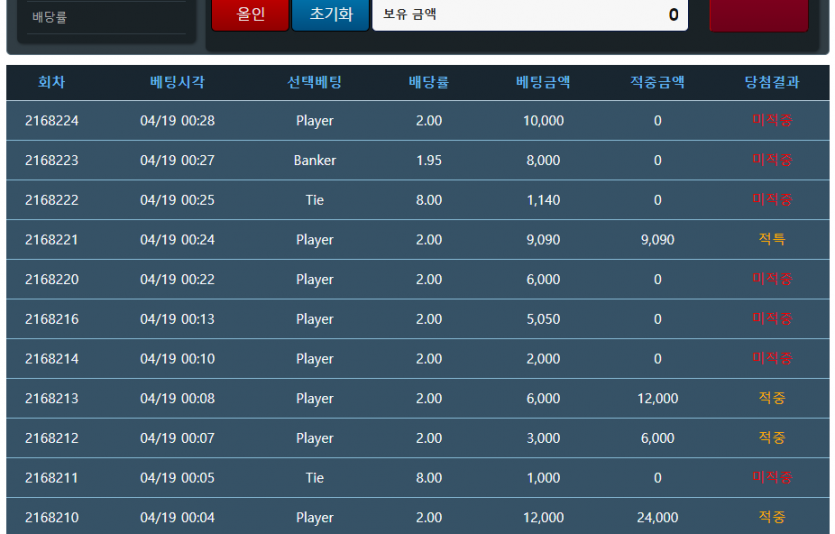
Task: Click the 04/19 00:05 bet time
Action: click(x=177, y=478)
